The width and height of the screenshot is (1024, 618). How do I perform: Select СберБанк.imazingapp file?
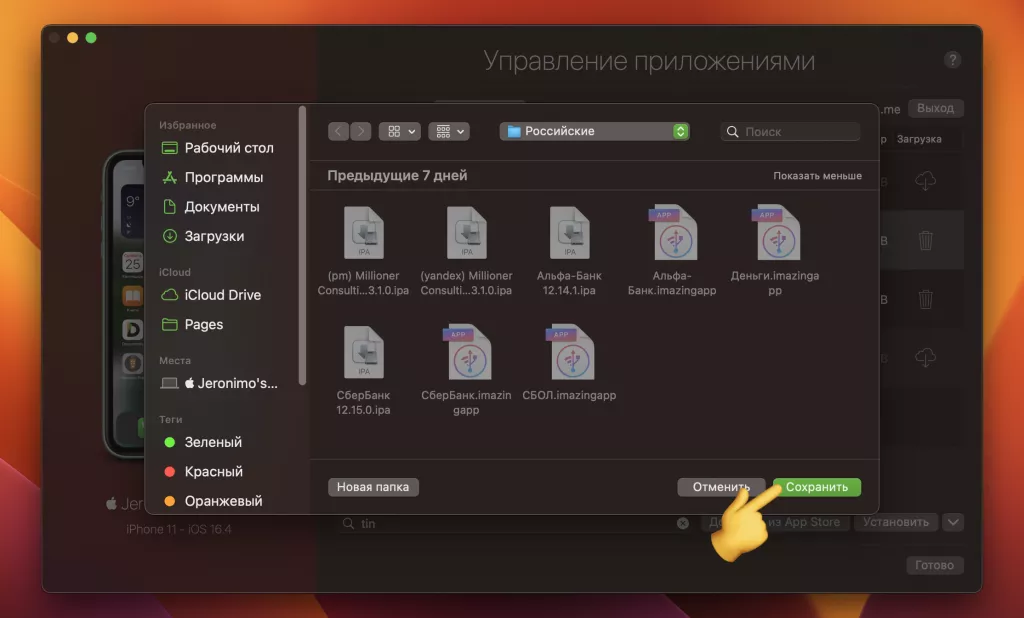click(x=466, y=371)
